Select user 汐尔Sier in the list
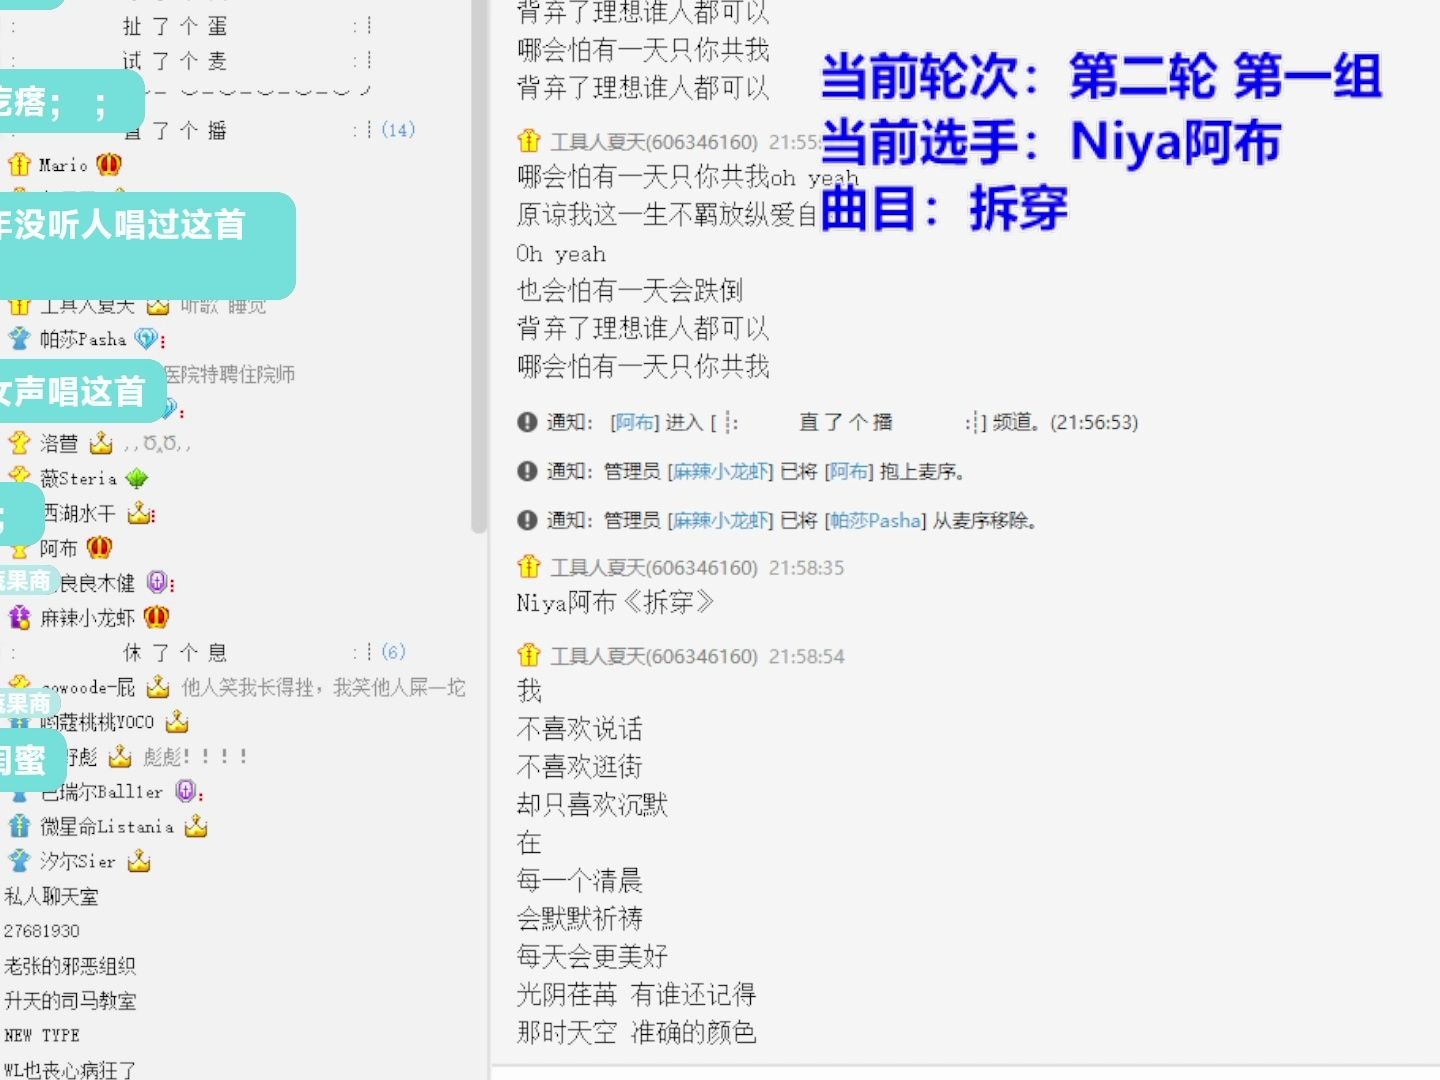Viewport: 1440px width, 1080px height. 78,861
